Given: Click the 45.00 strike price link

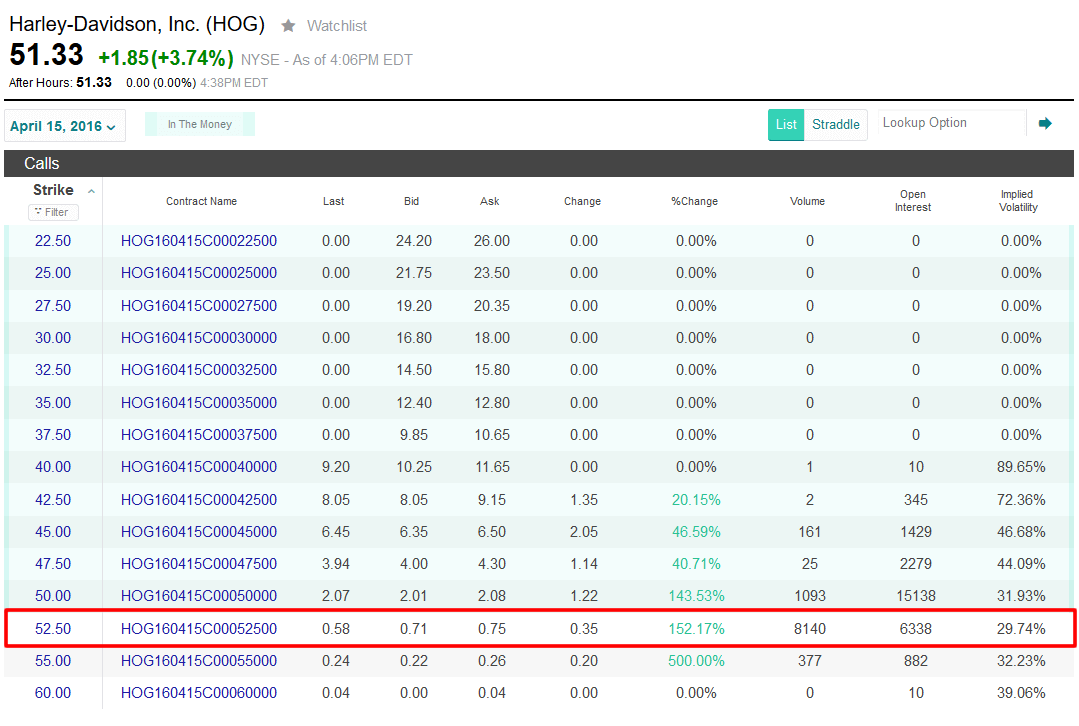Looking at the screenshot, I should pyautogui.click(x=53, y=532).
